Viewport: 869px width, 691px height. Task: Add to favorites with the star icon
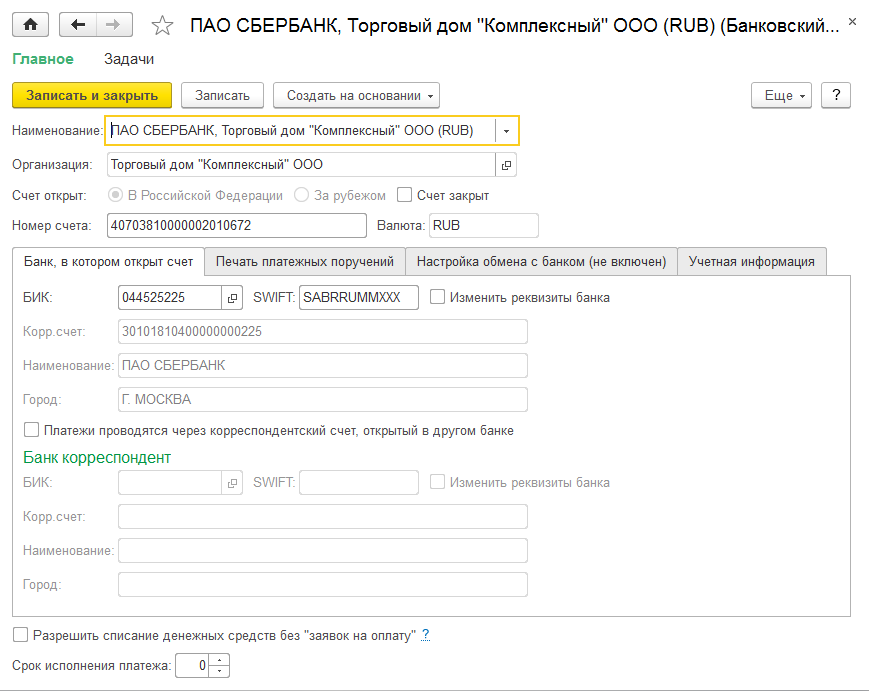162,25
